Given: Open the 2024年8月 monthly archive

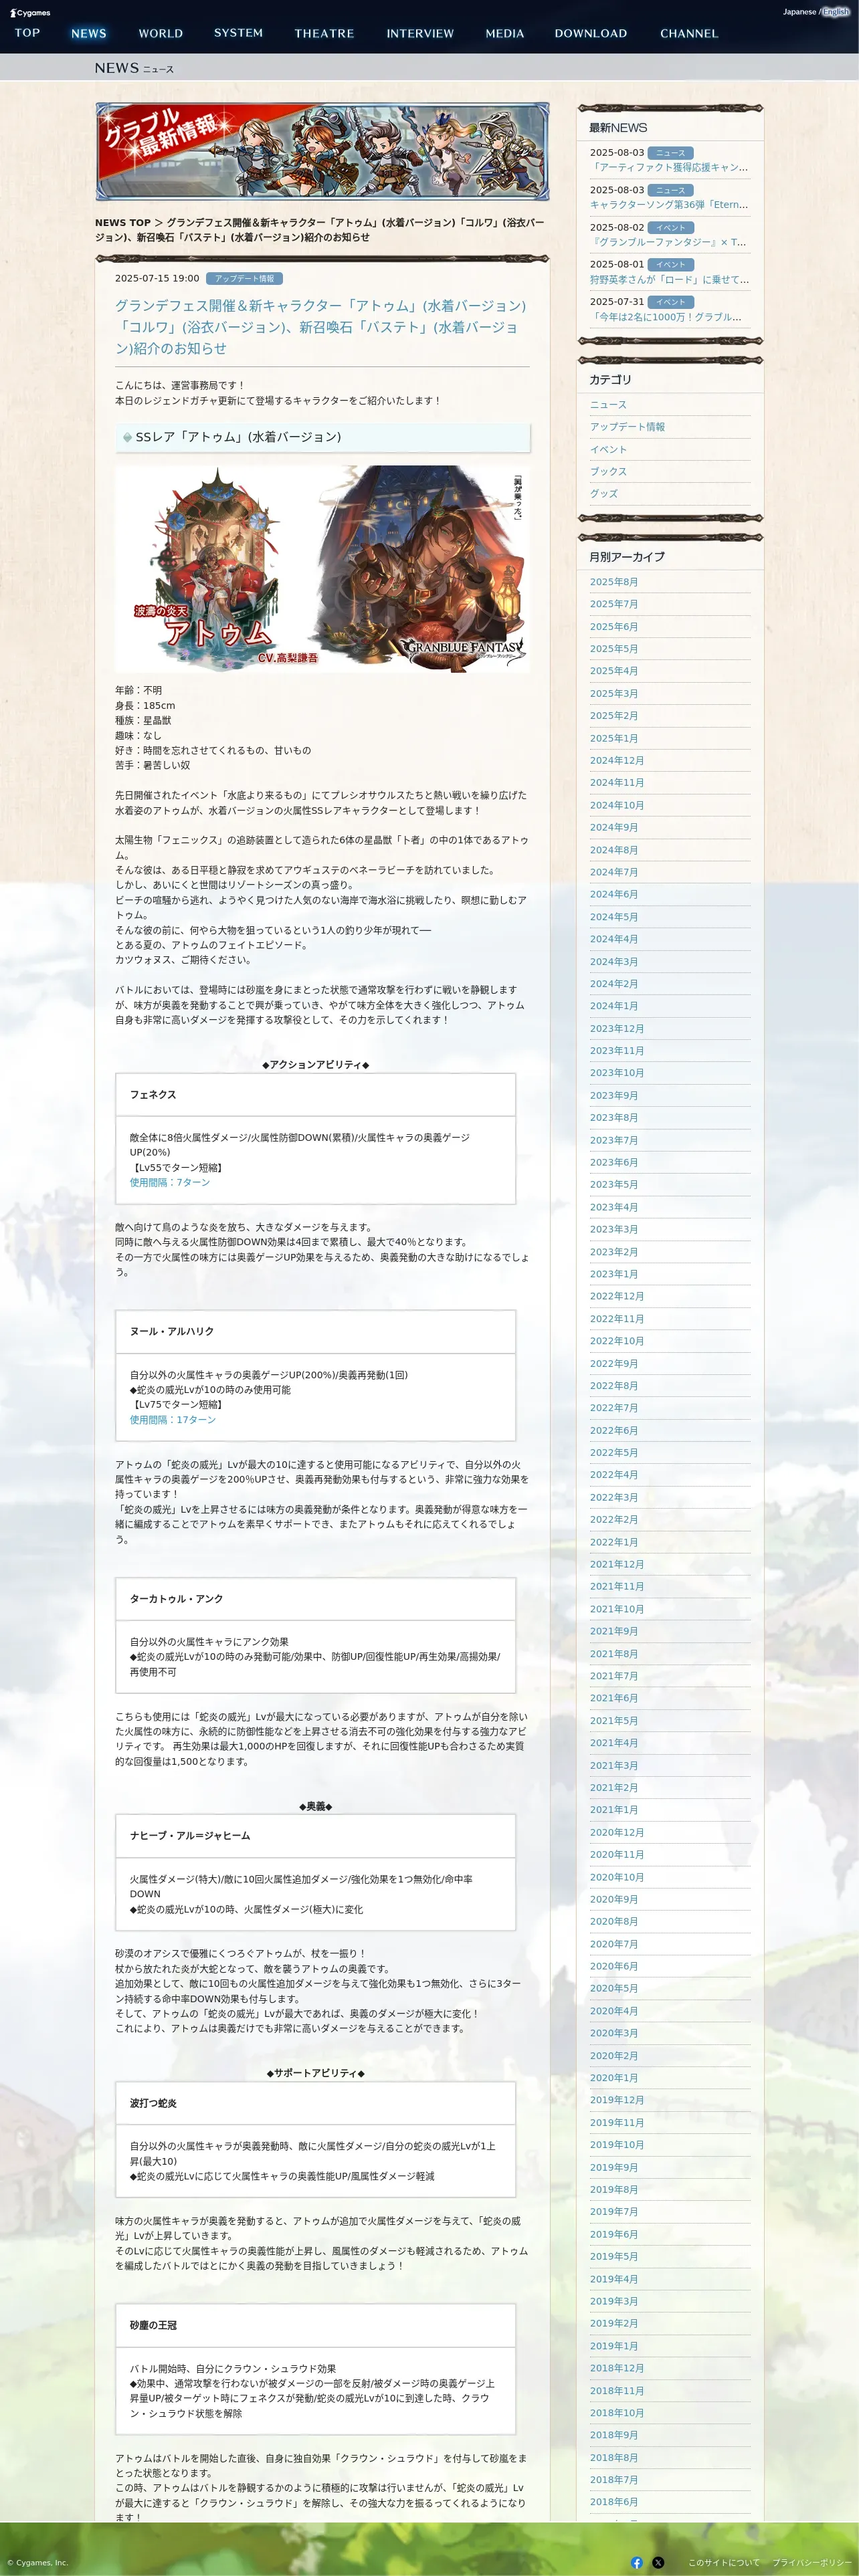Looking at the screenshot, I should point(613,850).
